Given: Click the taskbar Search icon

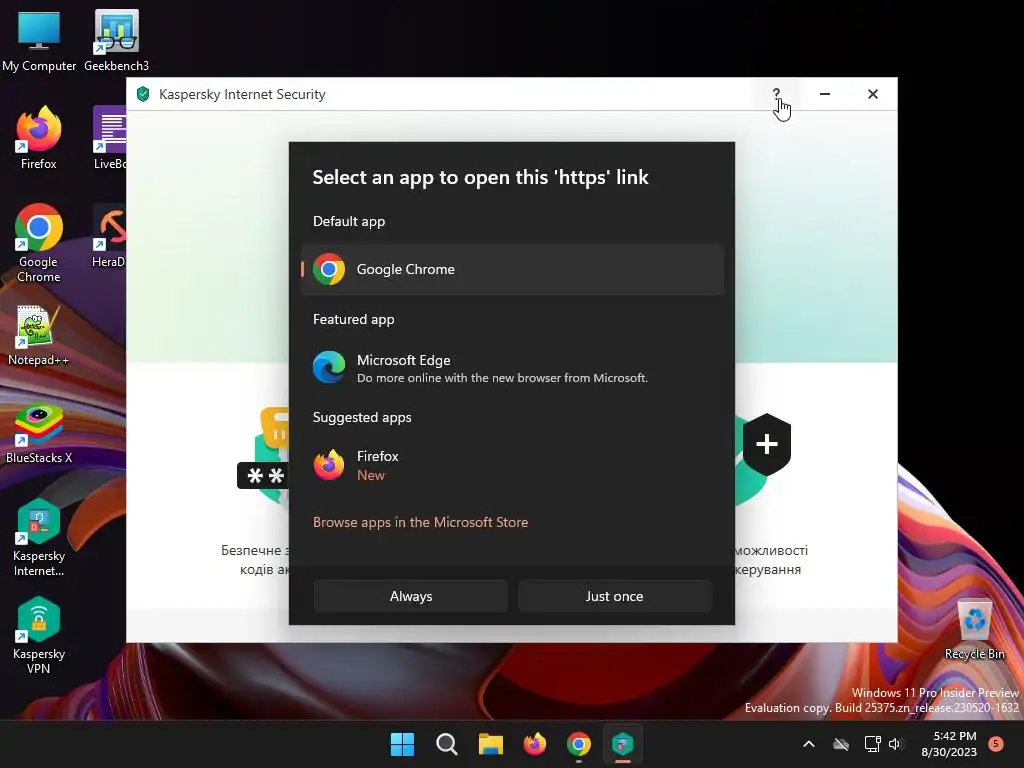Looking at the screenshot, I should coord(447,744).
